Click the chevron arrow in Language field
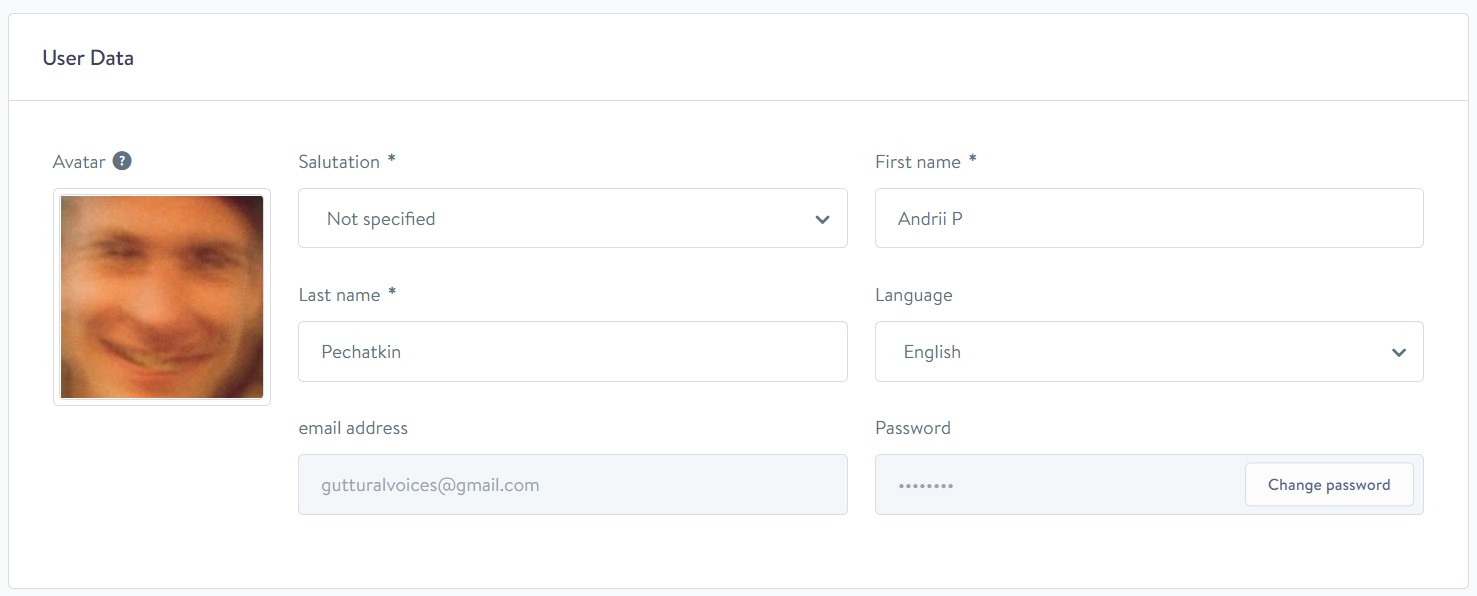 (1398, 352)
